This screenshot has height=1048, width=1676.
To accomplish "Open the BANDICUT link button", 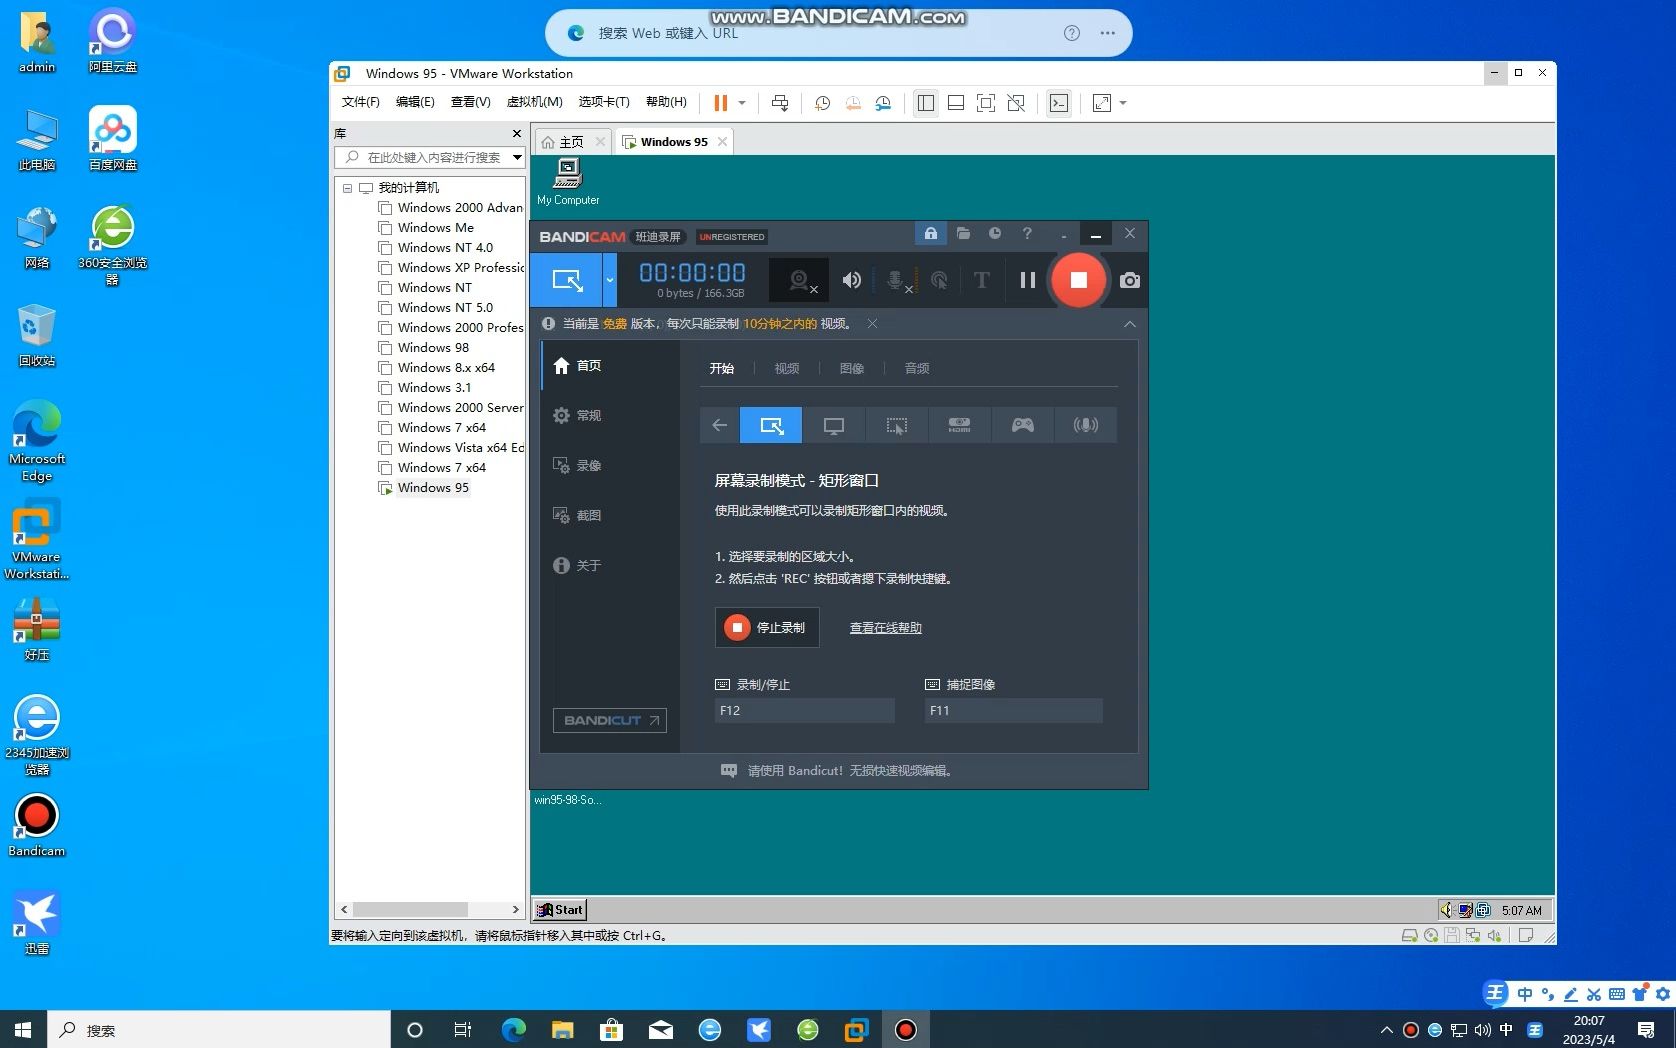I will 610,720.
